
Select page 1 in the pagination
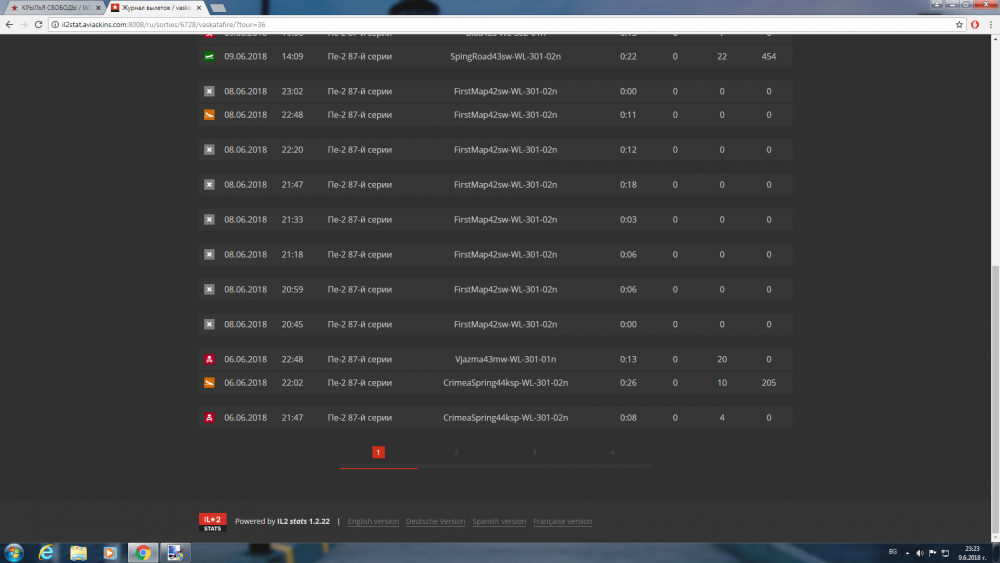378,452
